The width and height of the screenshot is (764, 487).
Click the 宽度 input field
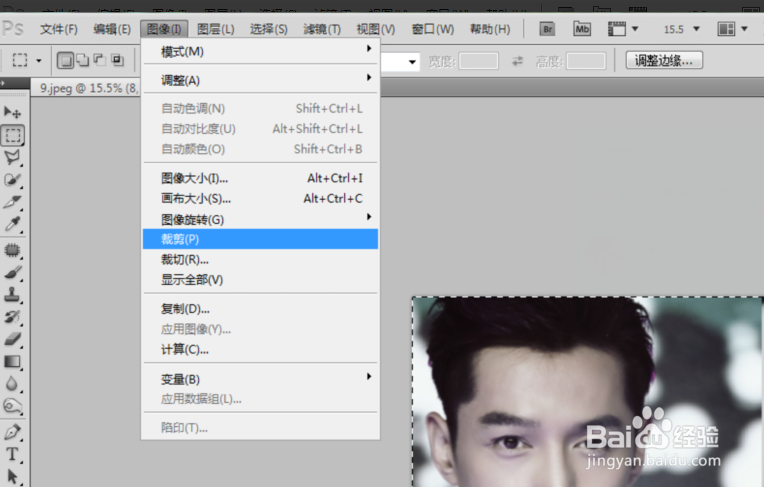(478, 61)
